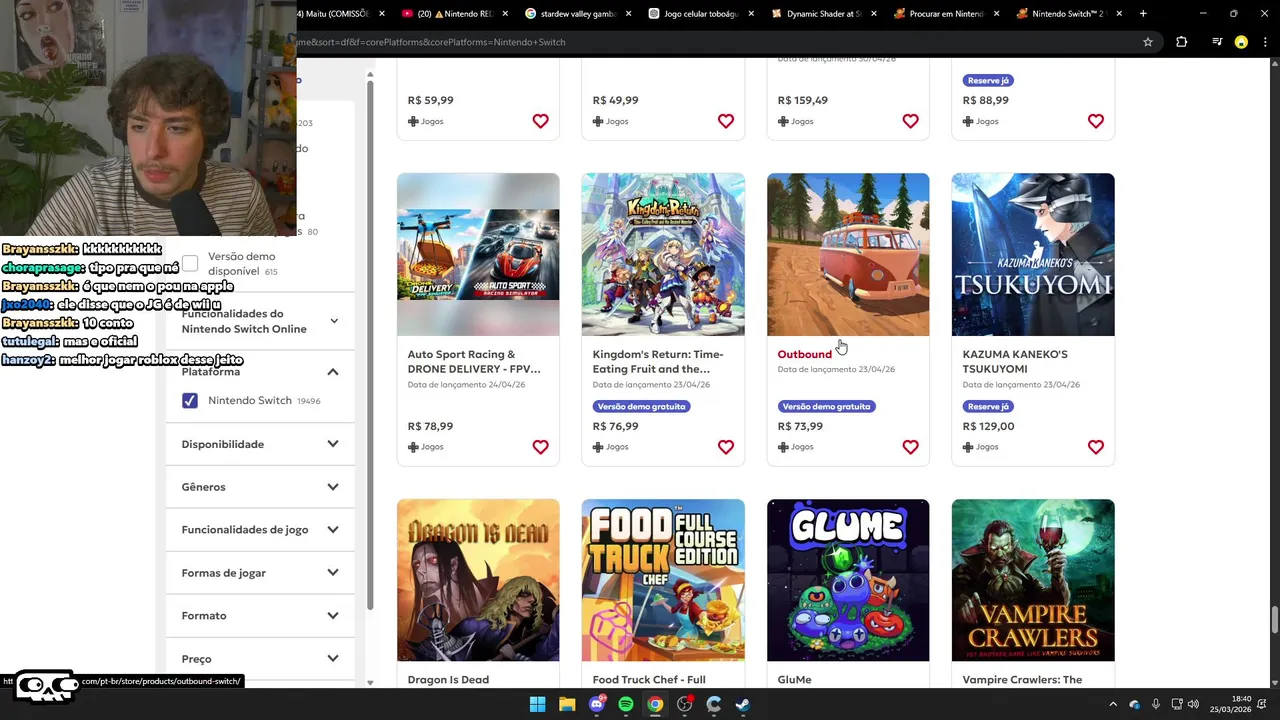Open the Tsukuyomi cover image
The image size is (1280, 720).
[x=1033, y=255]
